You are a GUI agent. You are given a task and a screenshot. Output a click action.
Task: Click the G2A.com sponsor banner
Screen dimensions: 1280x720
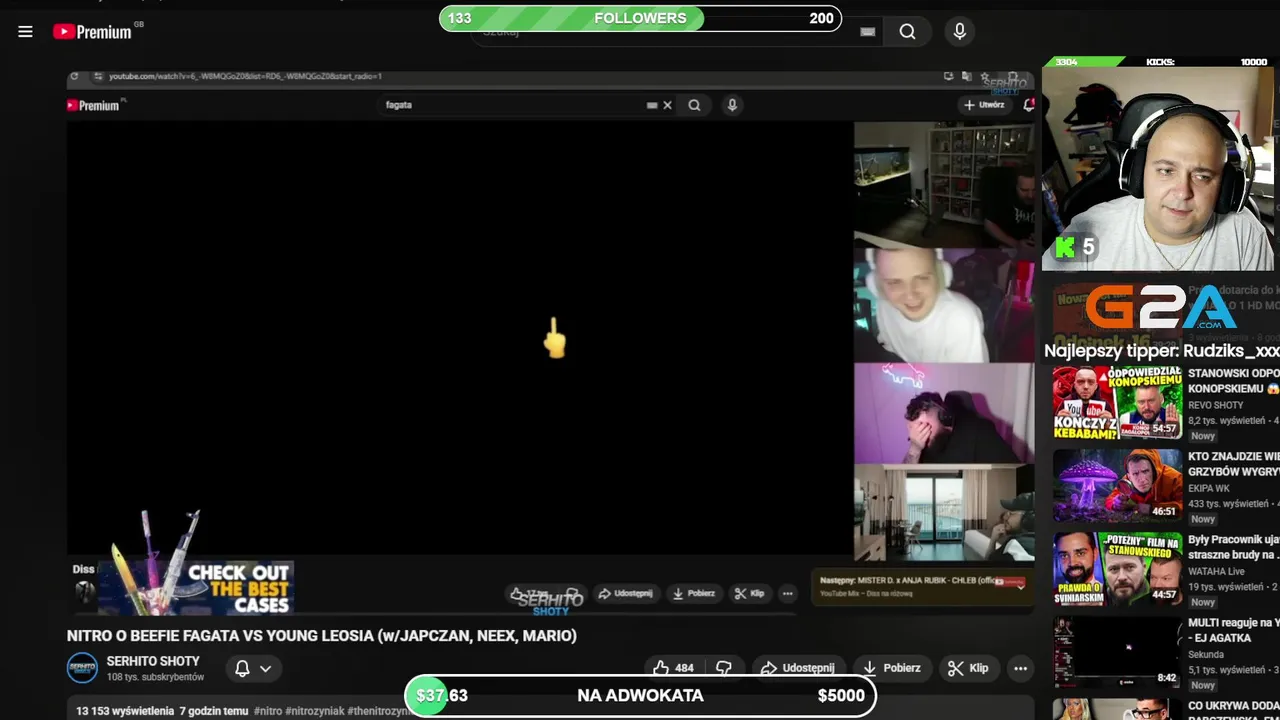[1161, 308]
